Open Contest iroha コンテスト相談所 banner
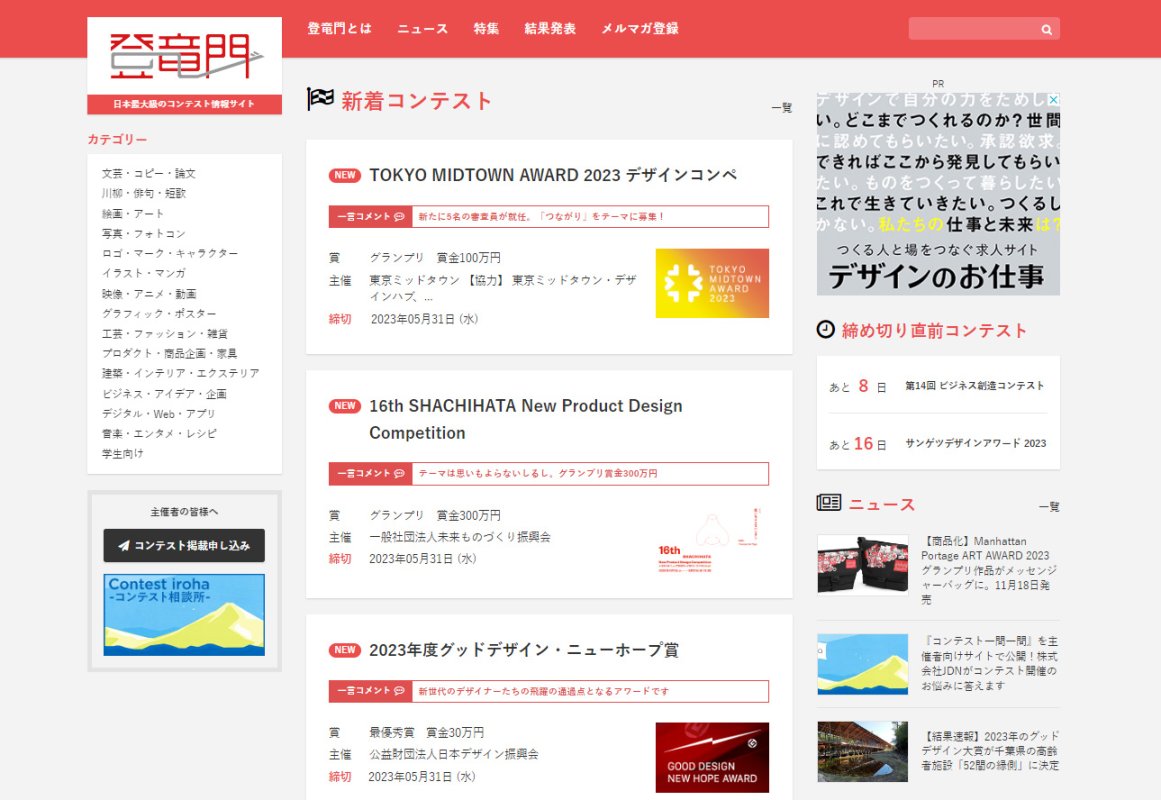This screenshot has height=800, width=1161. [x=184, y=615]
